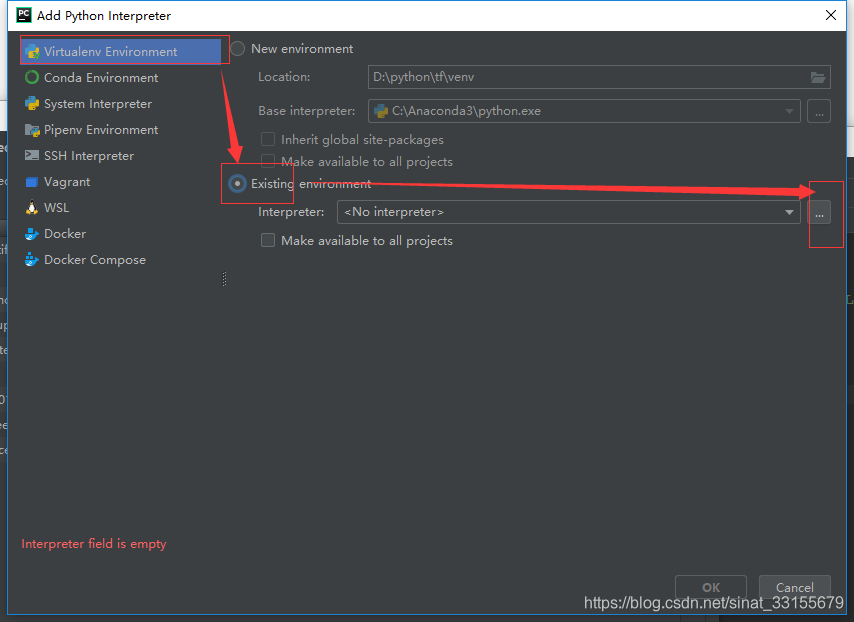Choose System Interpreter in the list

121,103
